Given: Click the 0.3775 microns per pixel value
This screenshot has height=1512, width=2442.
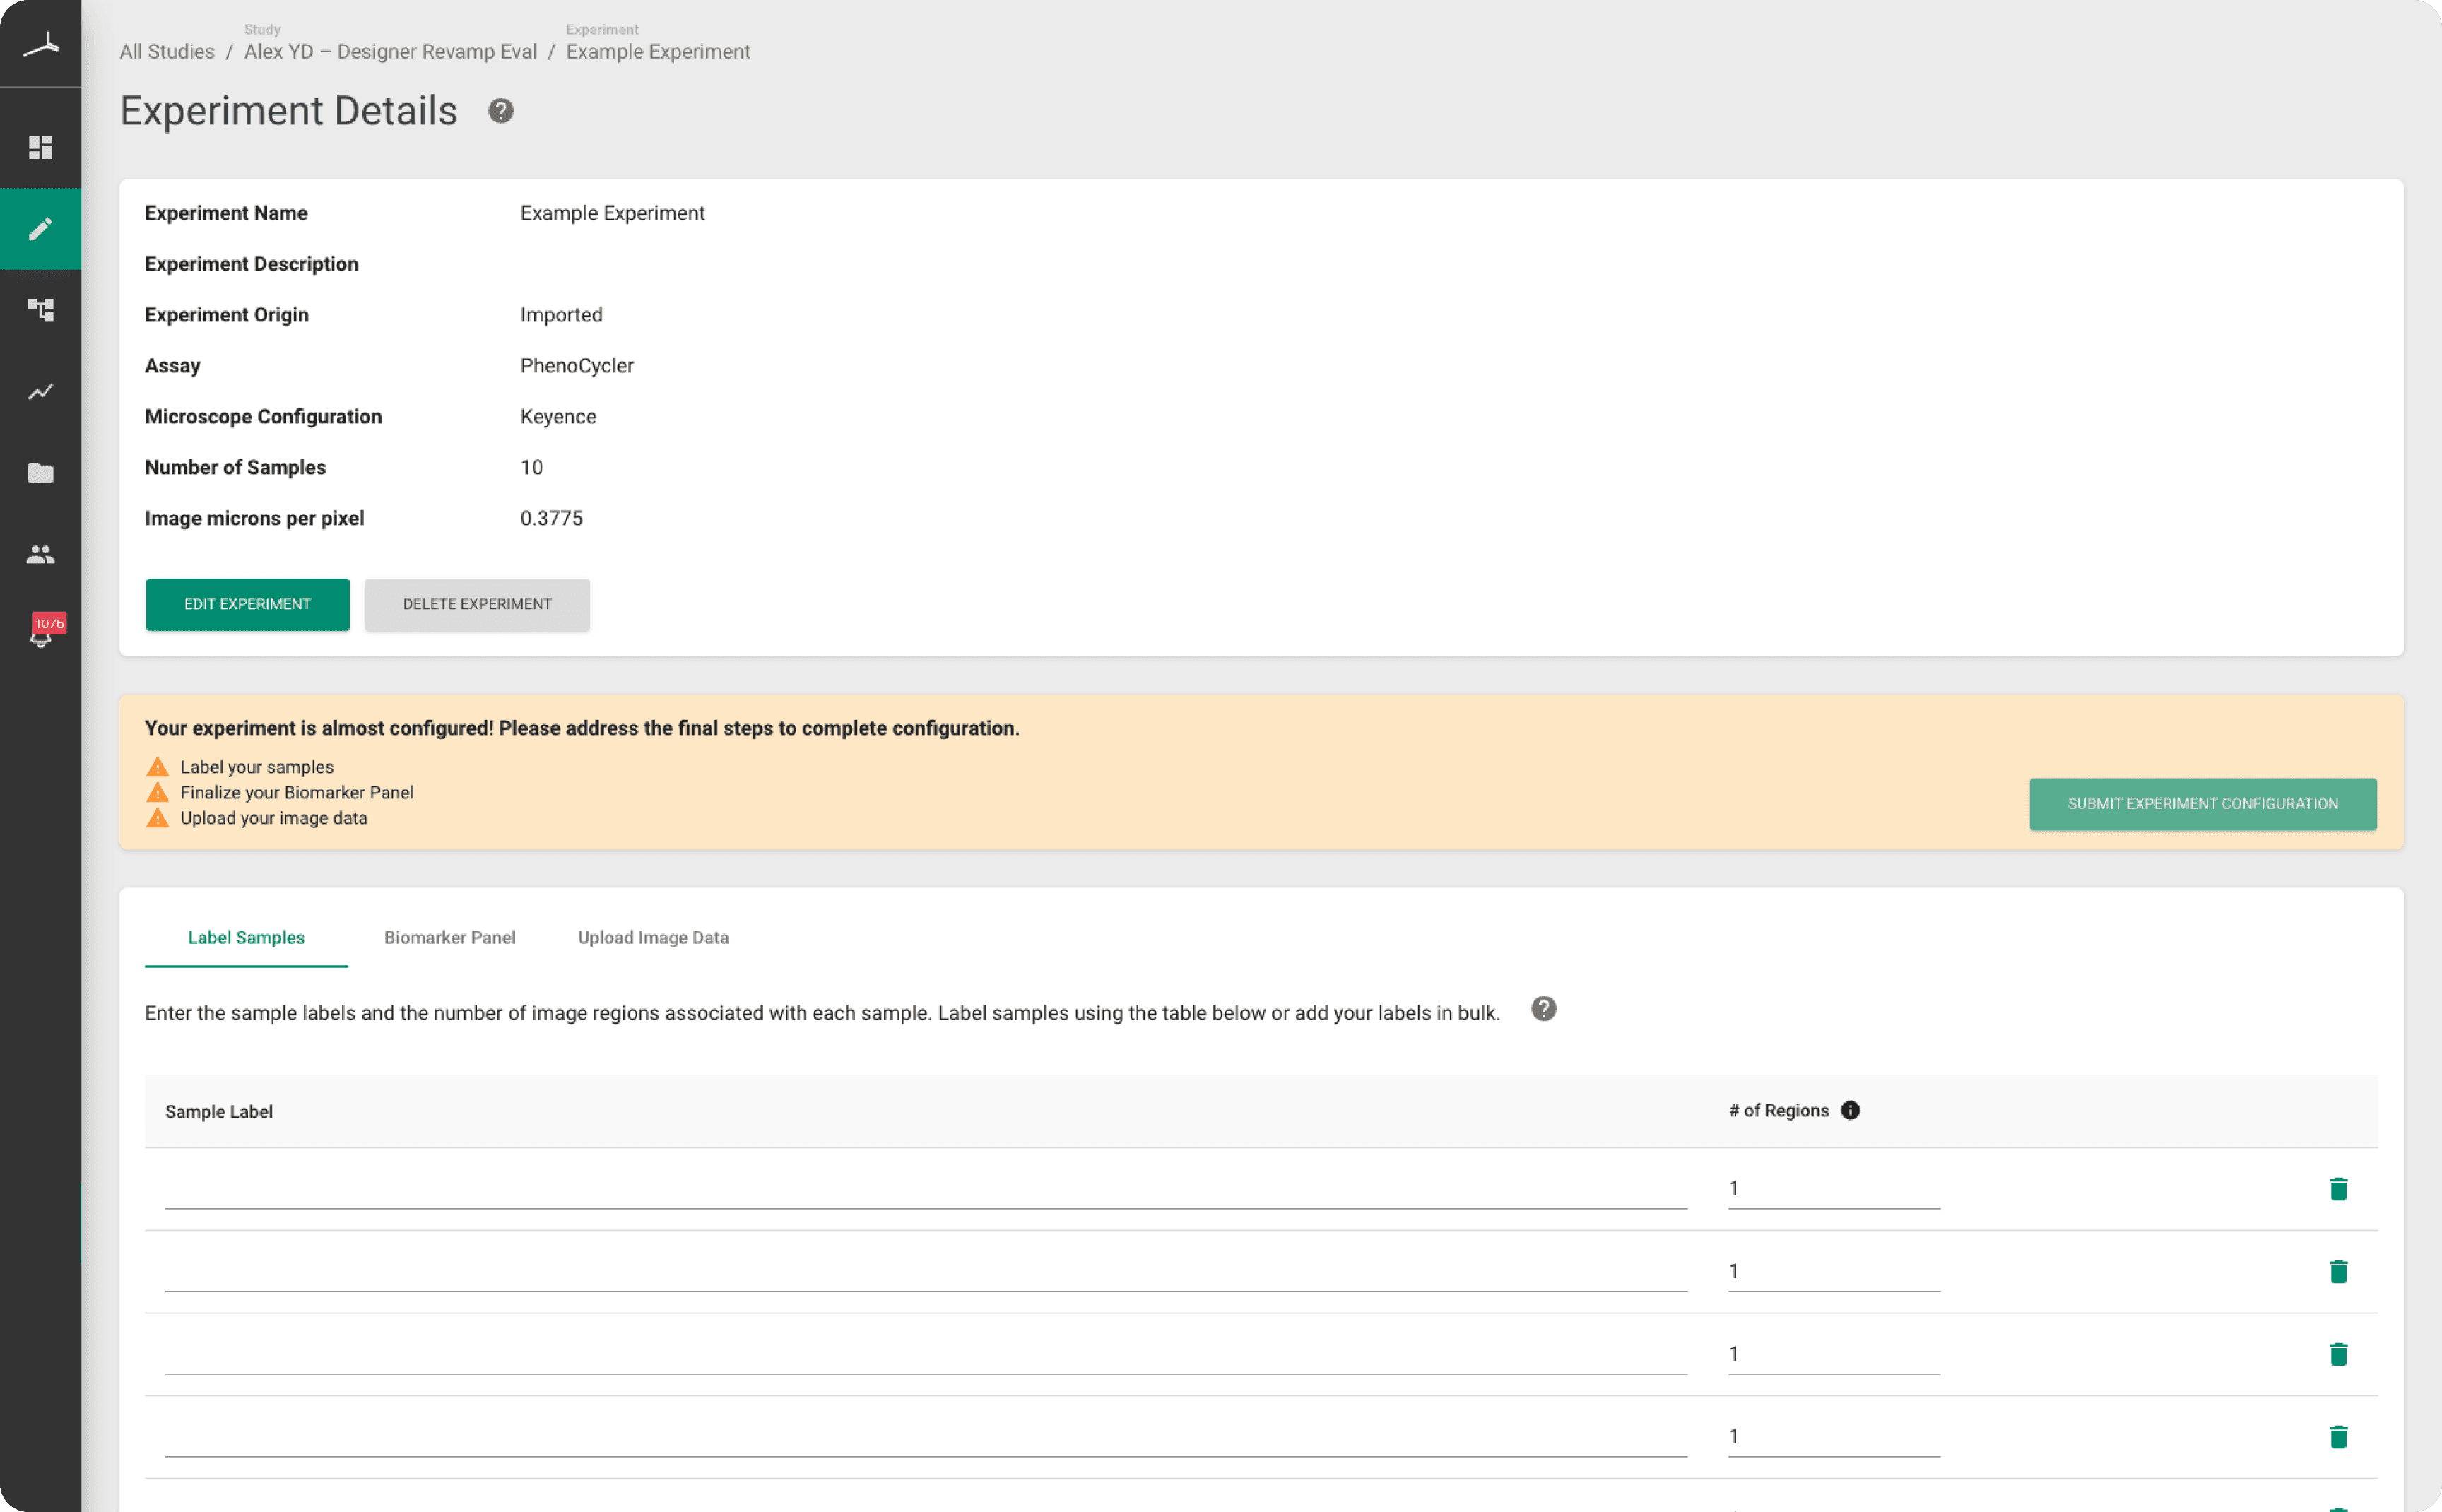Looking at the screenshot, I should point(551,518).
